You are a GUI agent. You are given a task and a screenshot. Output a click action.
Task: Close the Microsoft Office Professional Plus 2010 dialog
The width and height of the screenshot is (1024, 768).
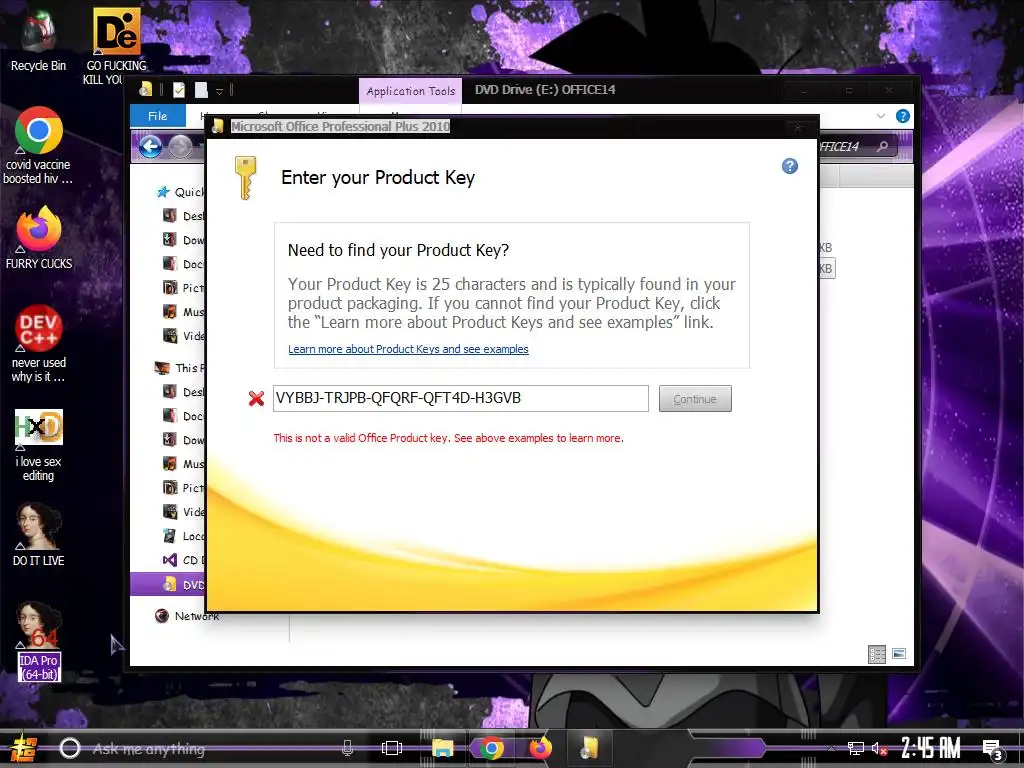tap(798, 128)
